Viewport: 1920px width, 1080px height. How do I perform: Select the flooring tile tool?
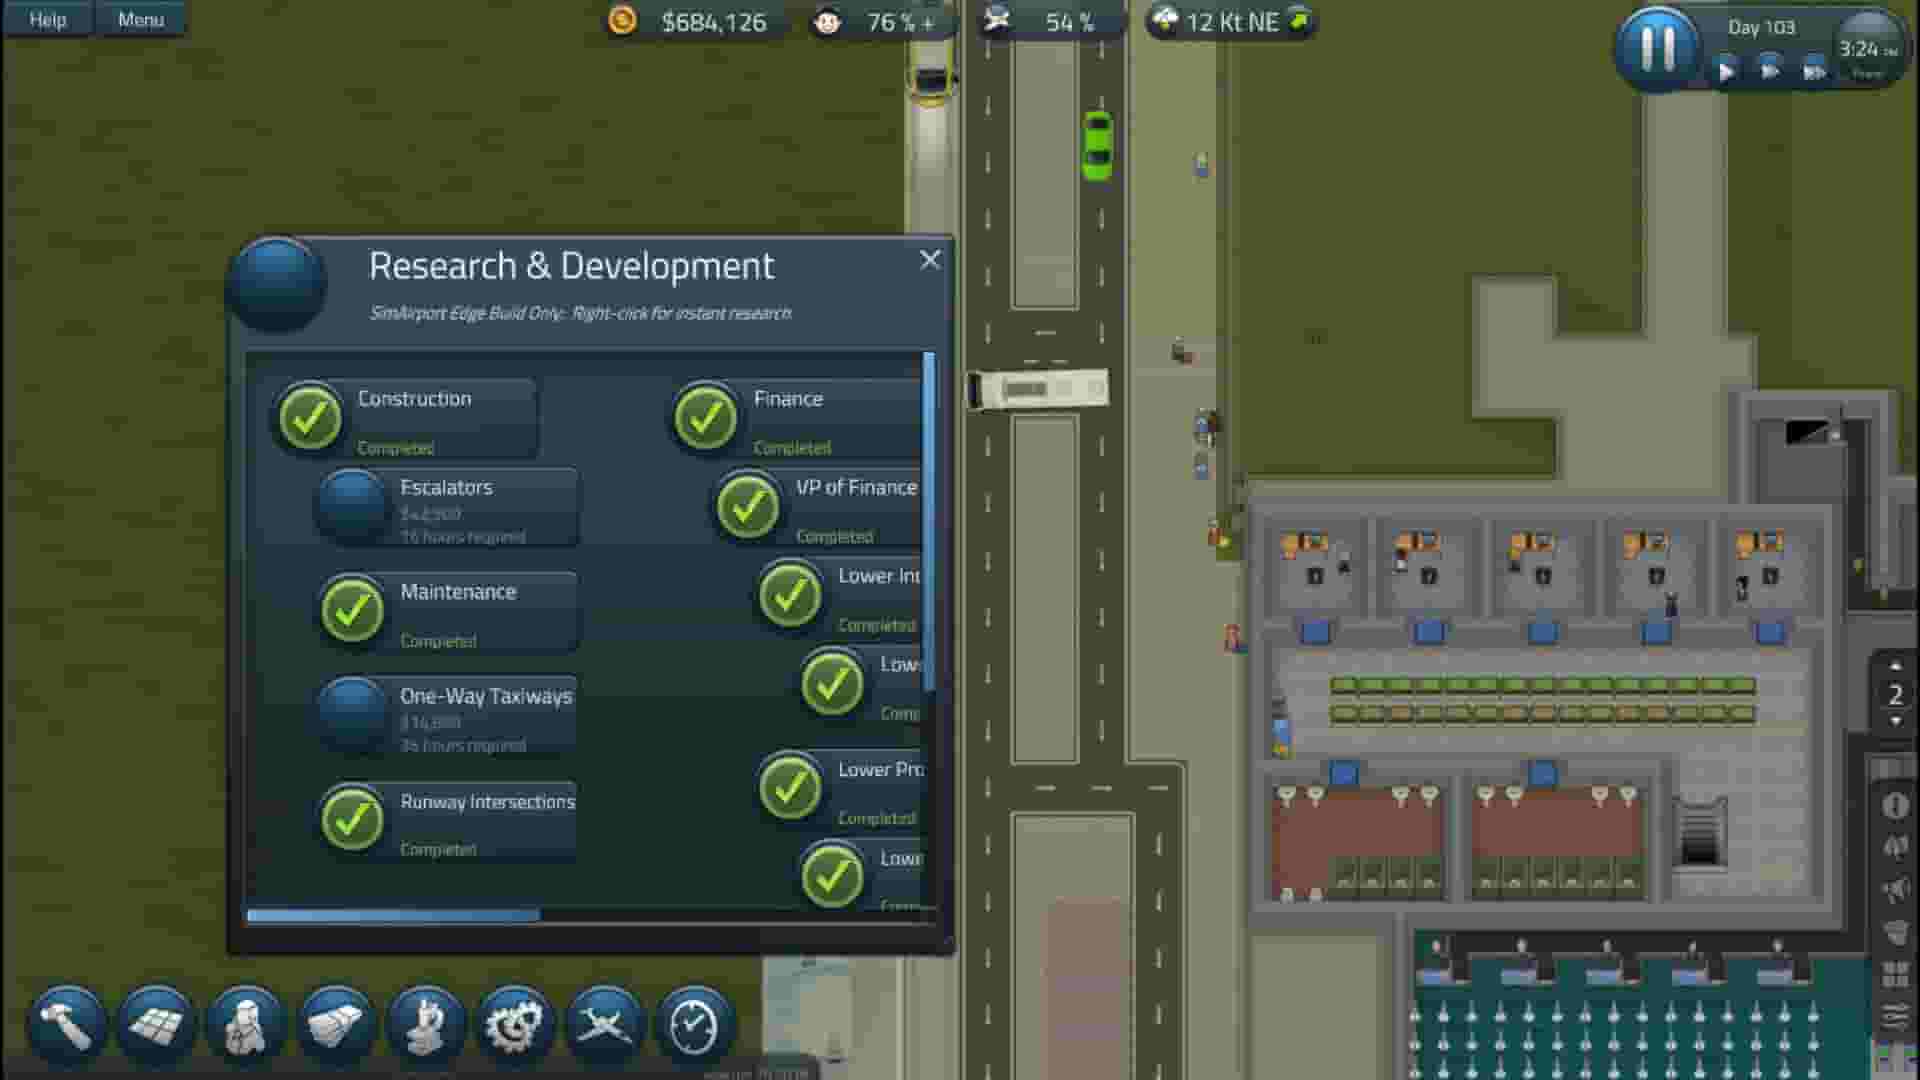[157, 1024]
